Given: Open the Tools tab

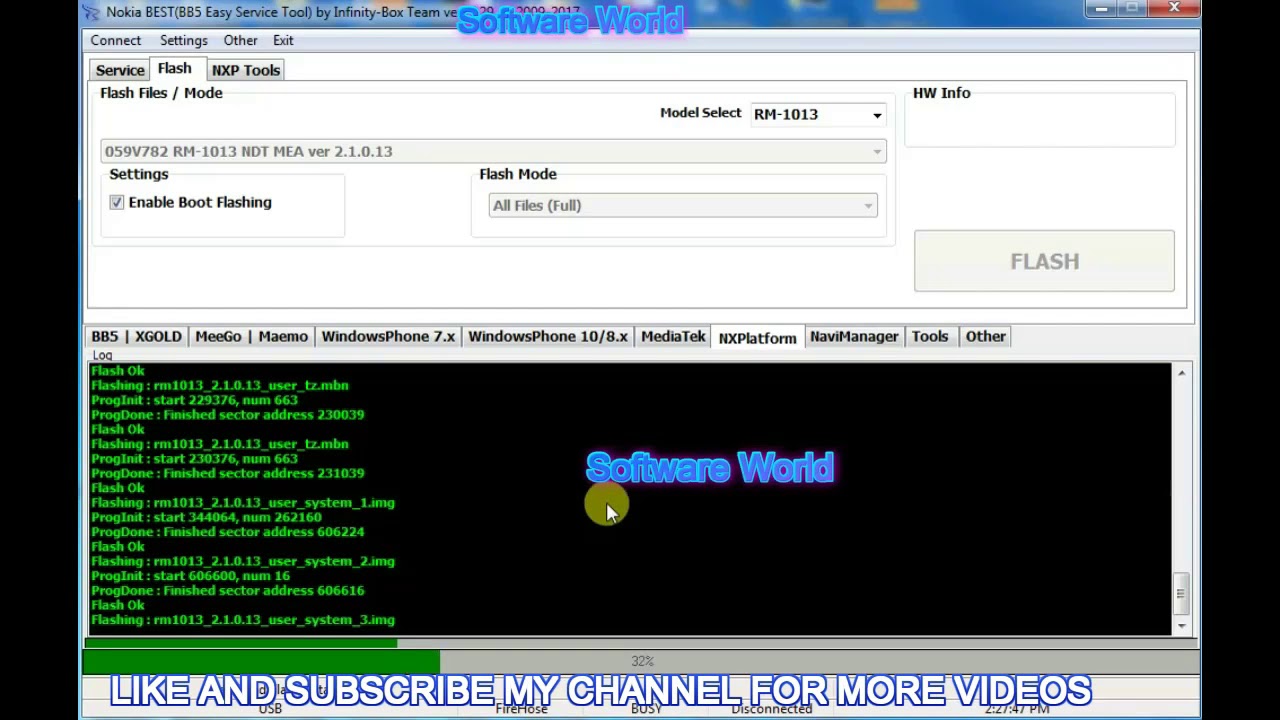Looking at the screenshot, I should [x=930, y=337].
